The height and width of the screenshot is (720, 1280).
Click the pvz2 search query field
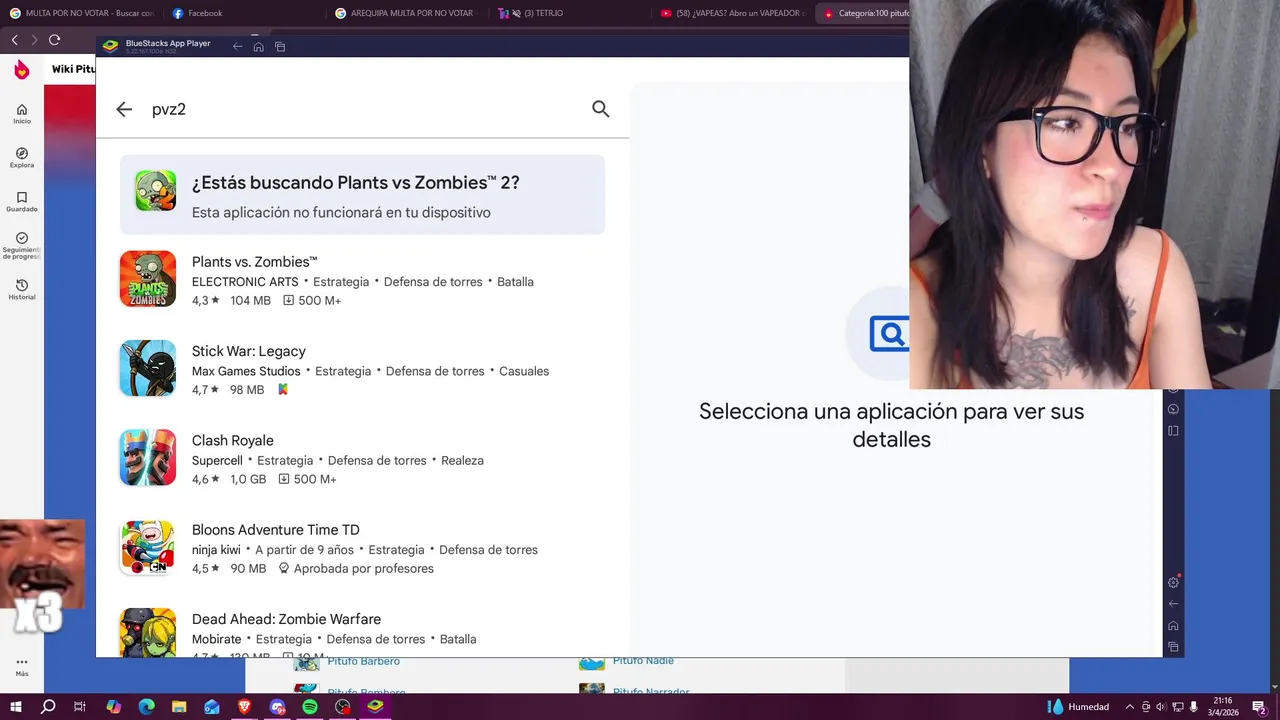pos(360,109)
